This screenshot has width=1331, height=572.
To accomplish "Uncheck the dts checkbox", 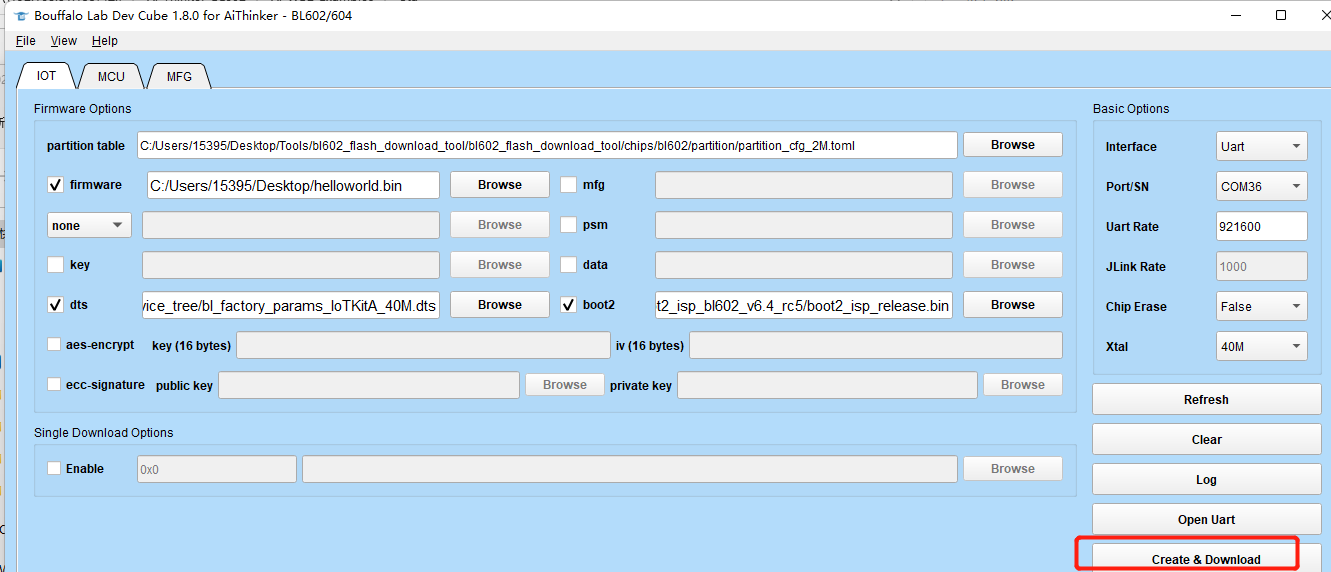I will click(55, 305).
